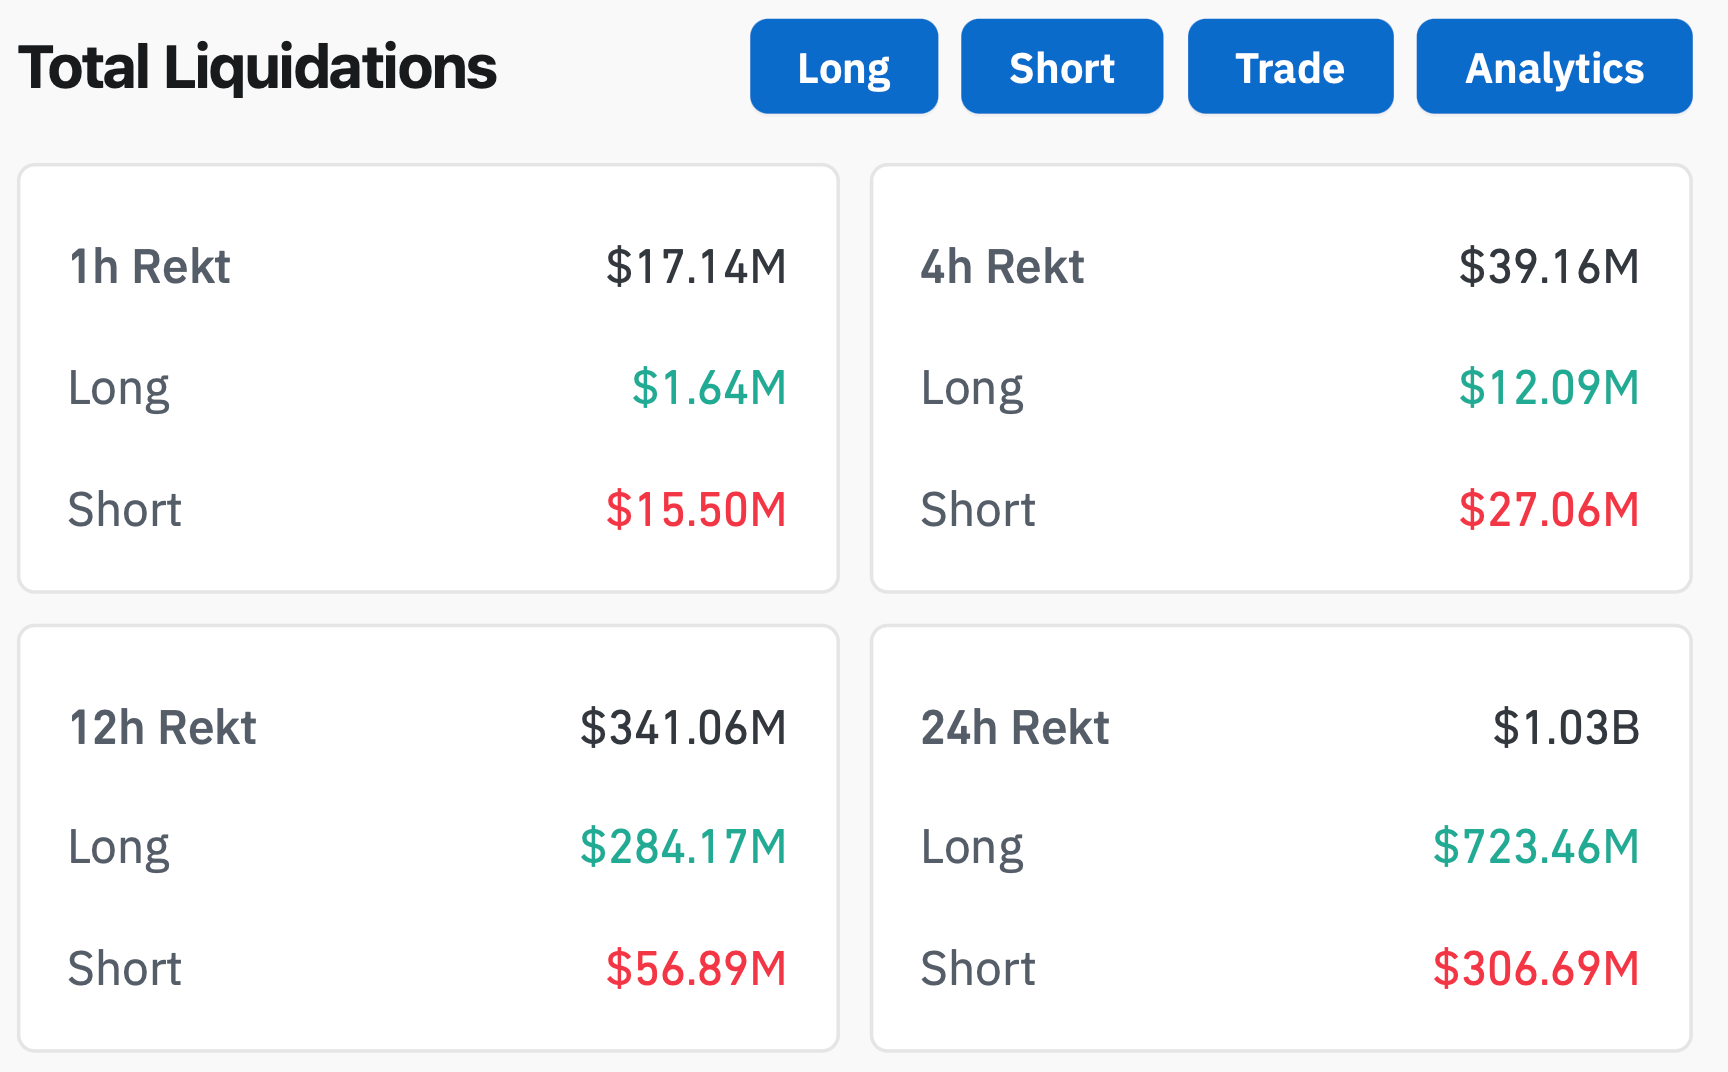Open the Trade button

pyautogui.click(x=1290, y=67)
